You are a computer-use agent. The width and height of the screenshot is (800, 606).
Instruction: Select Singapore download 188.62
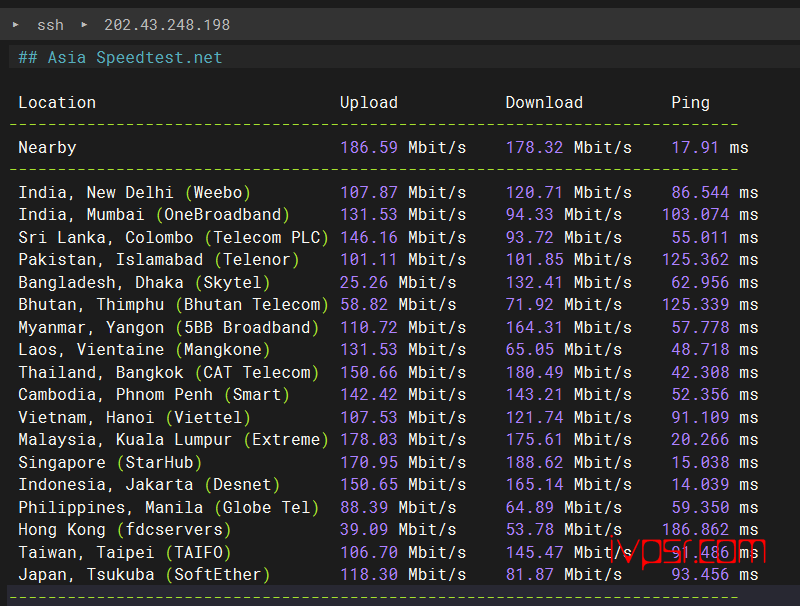click(x=534, y=462)
